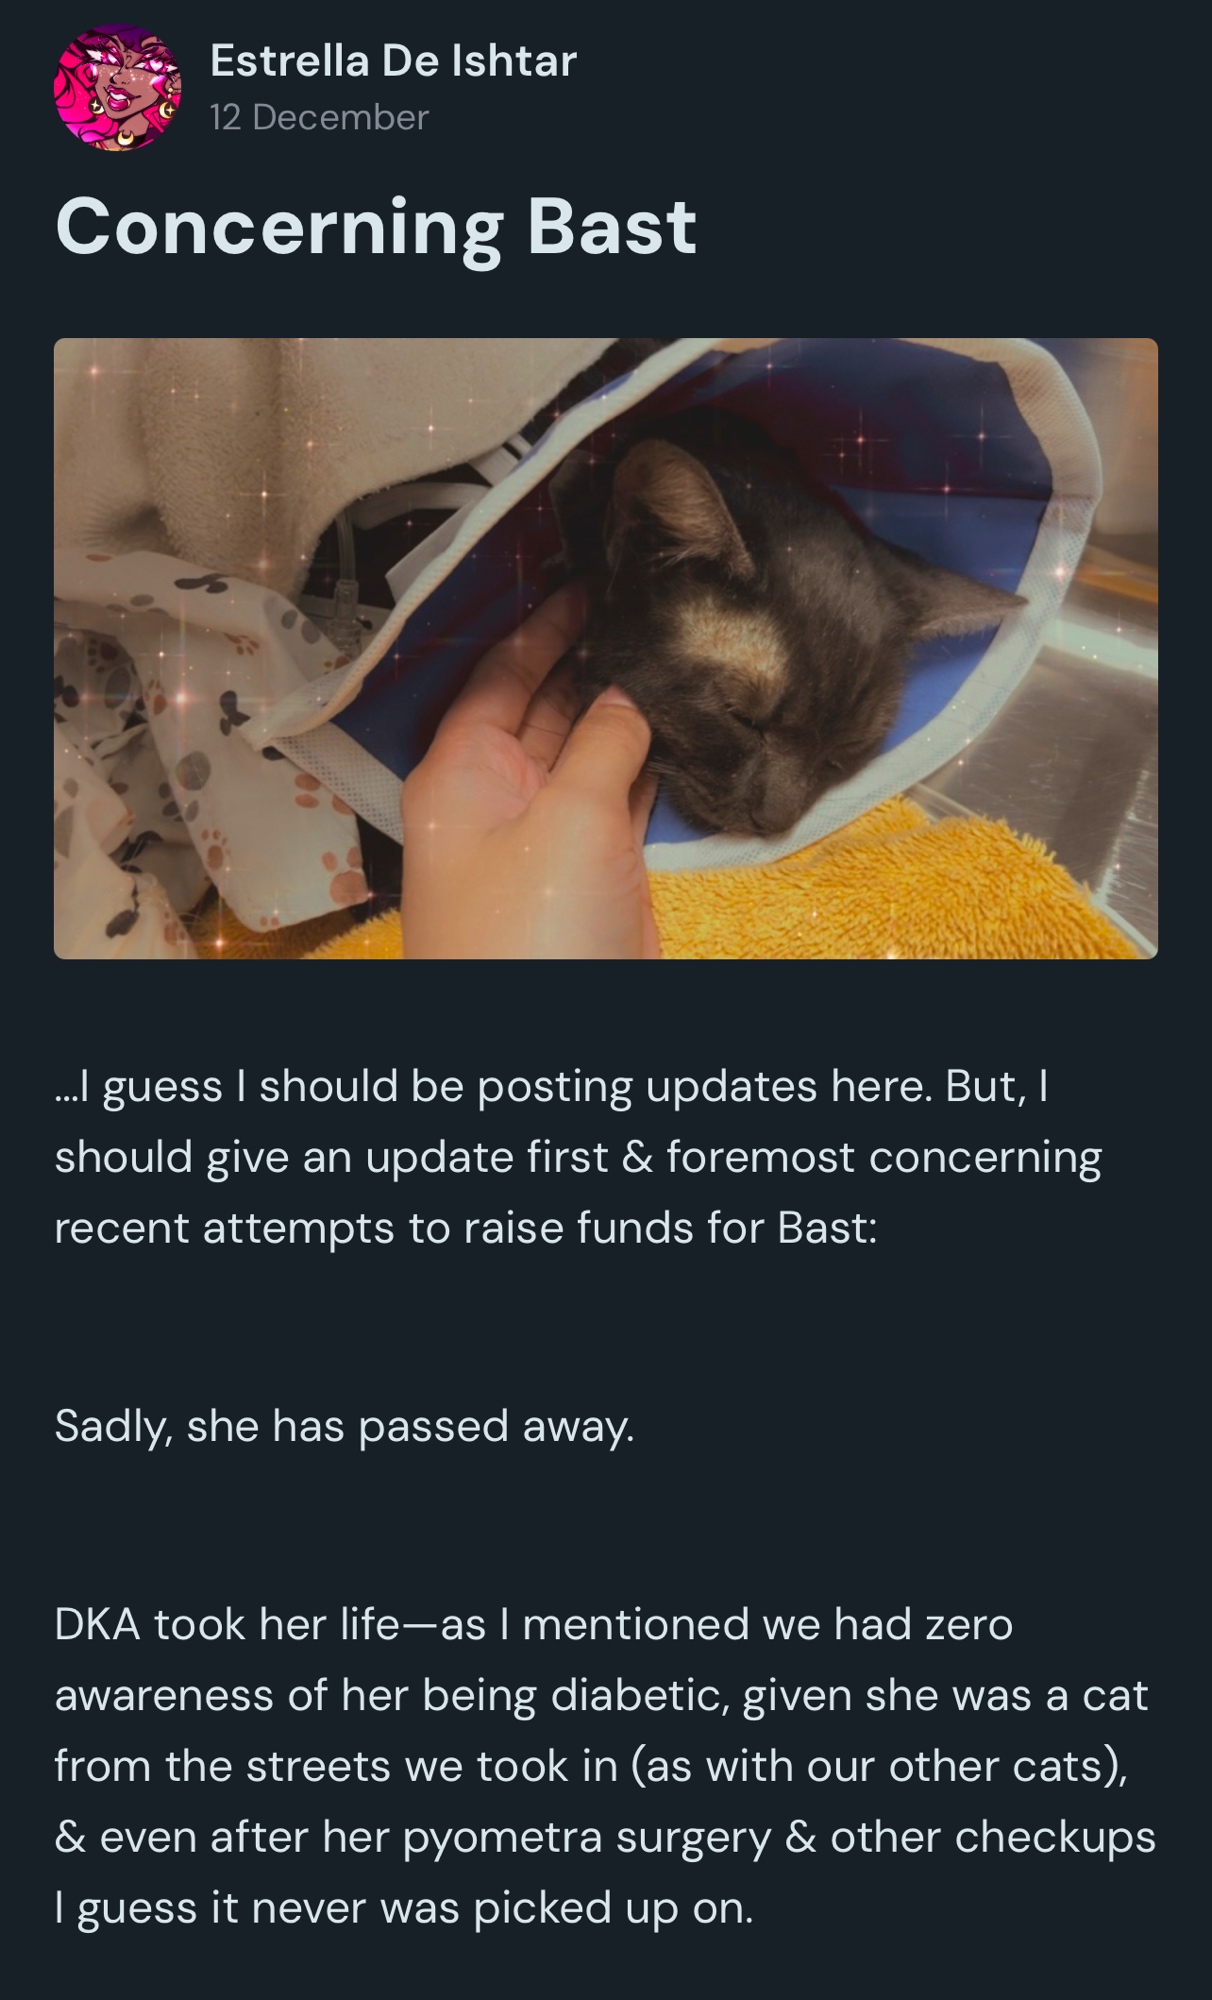Click the word 'DKA' in the last paragraph
Screen dimensions: 1212x2000
tap(97, 1624)
